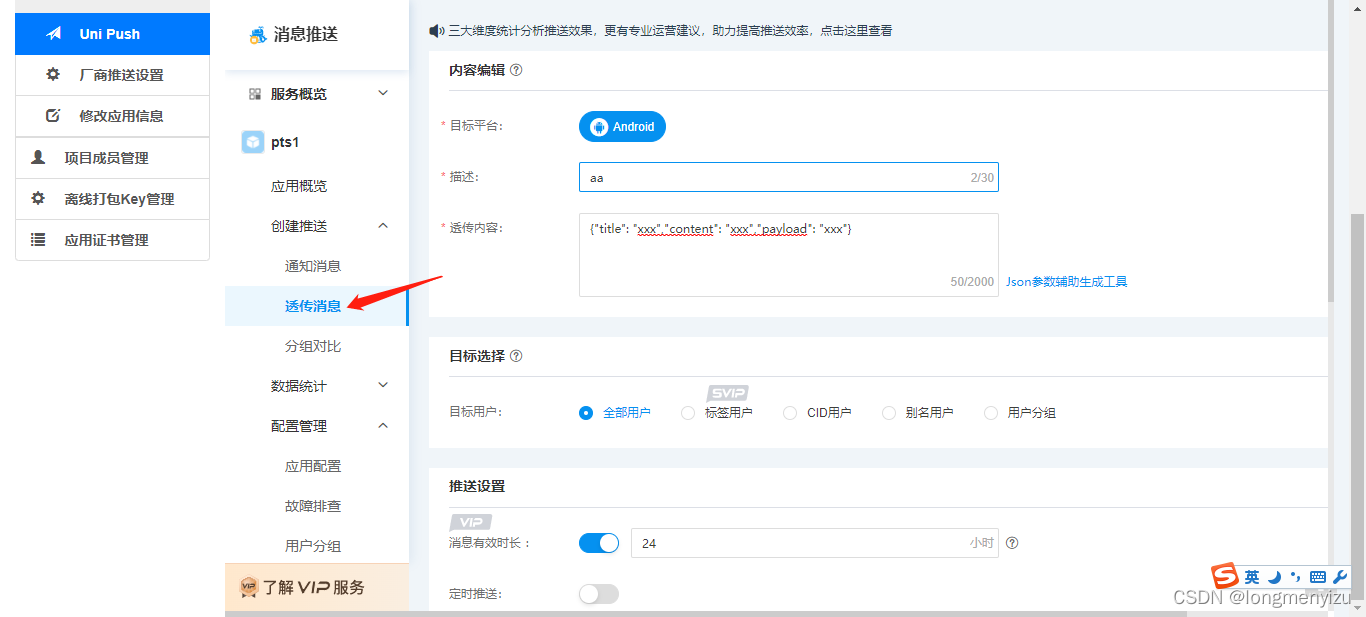This screenshot has height=617, width=1366.
Task: Expand the 服务概览 dropdown
Action: click(x=383, y=93)
